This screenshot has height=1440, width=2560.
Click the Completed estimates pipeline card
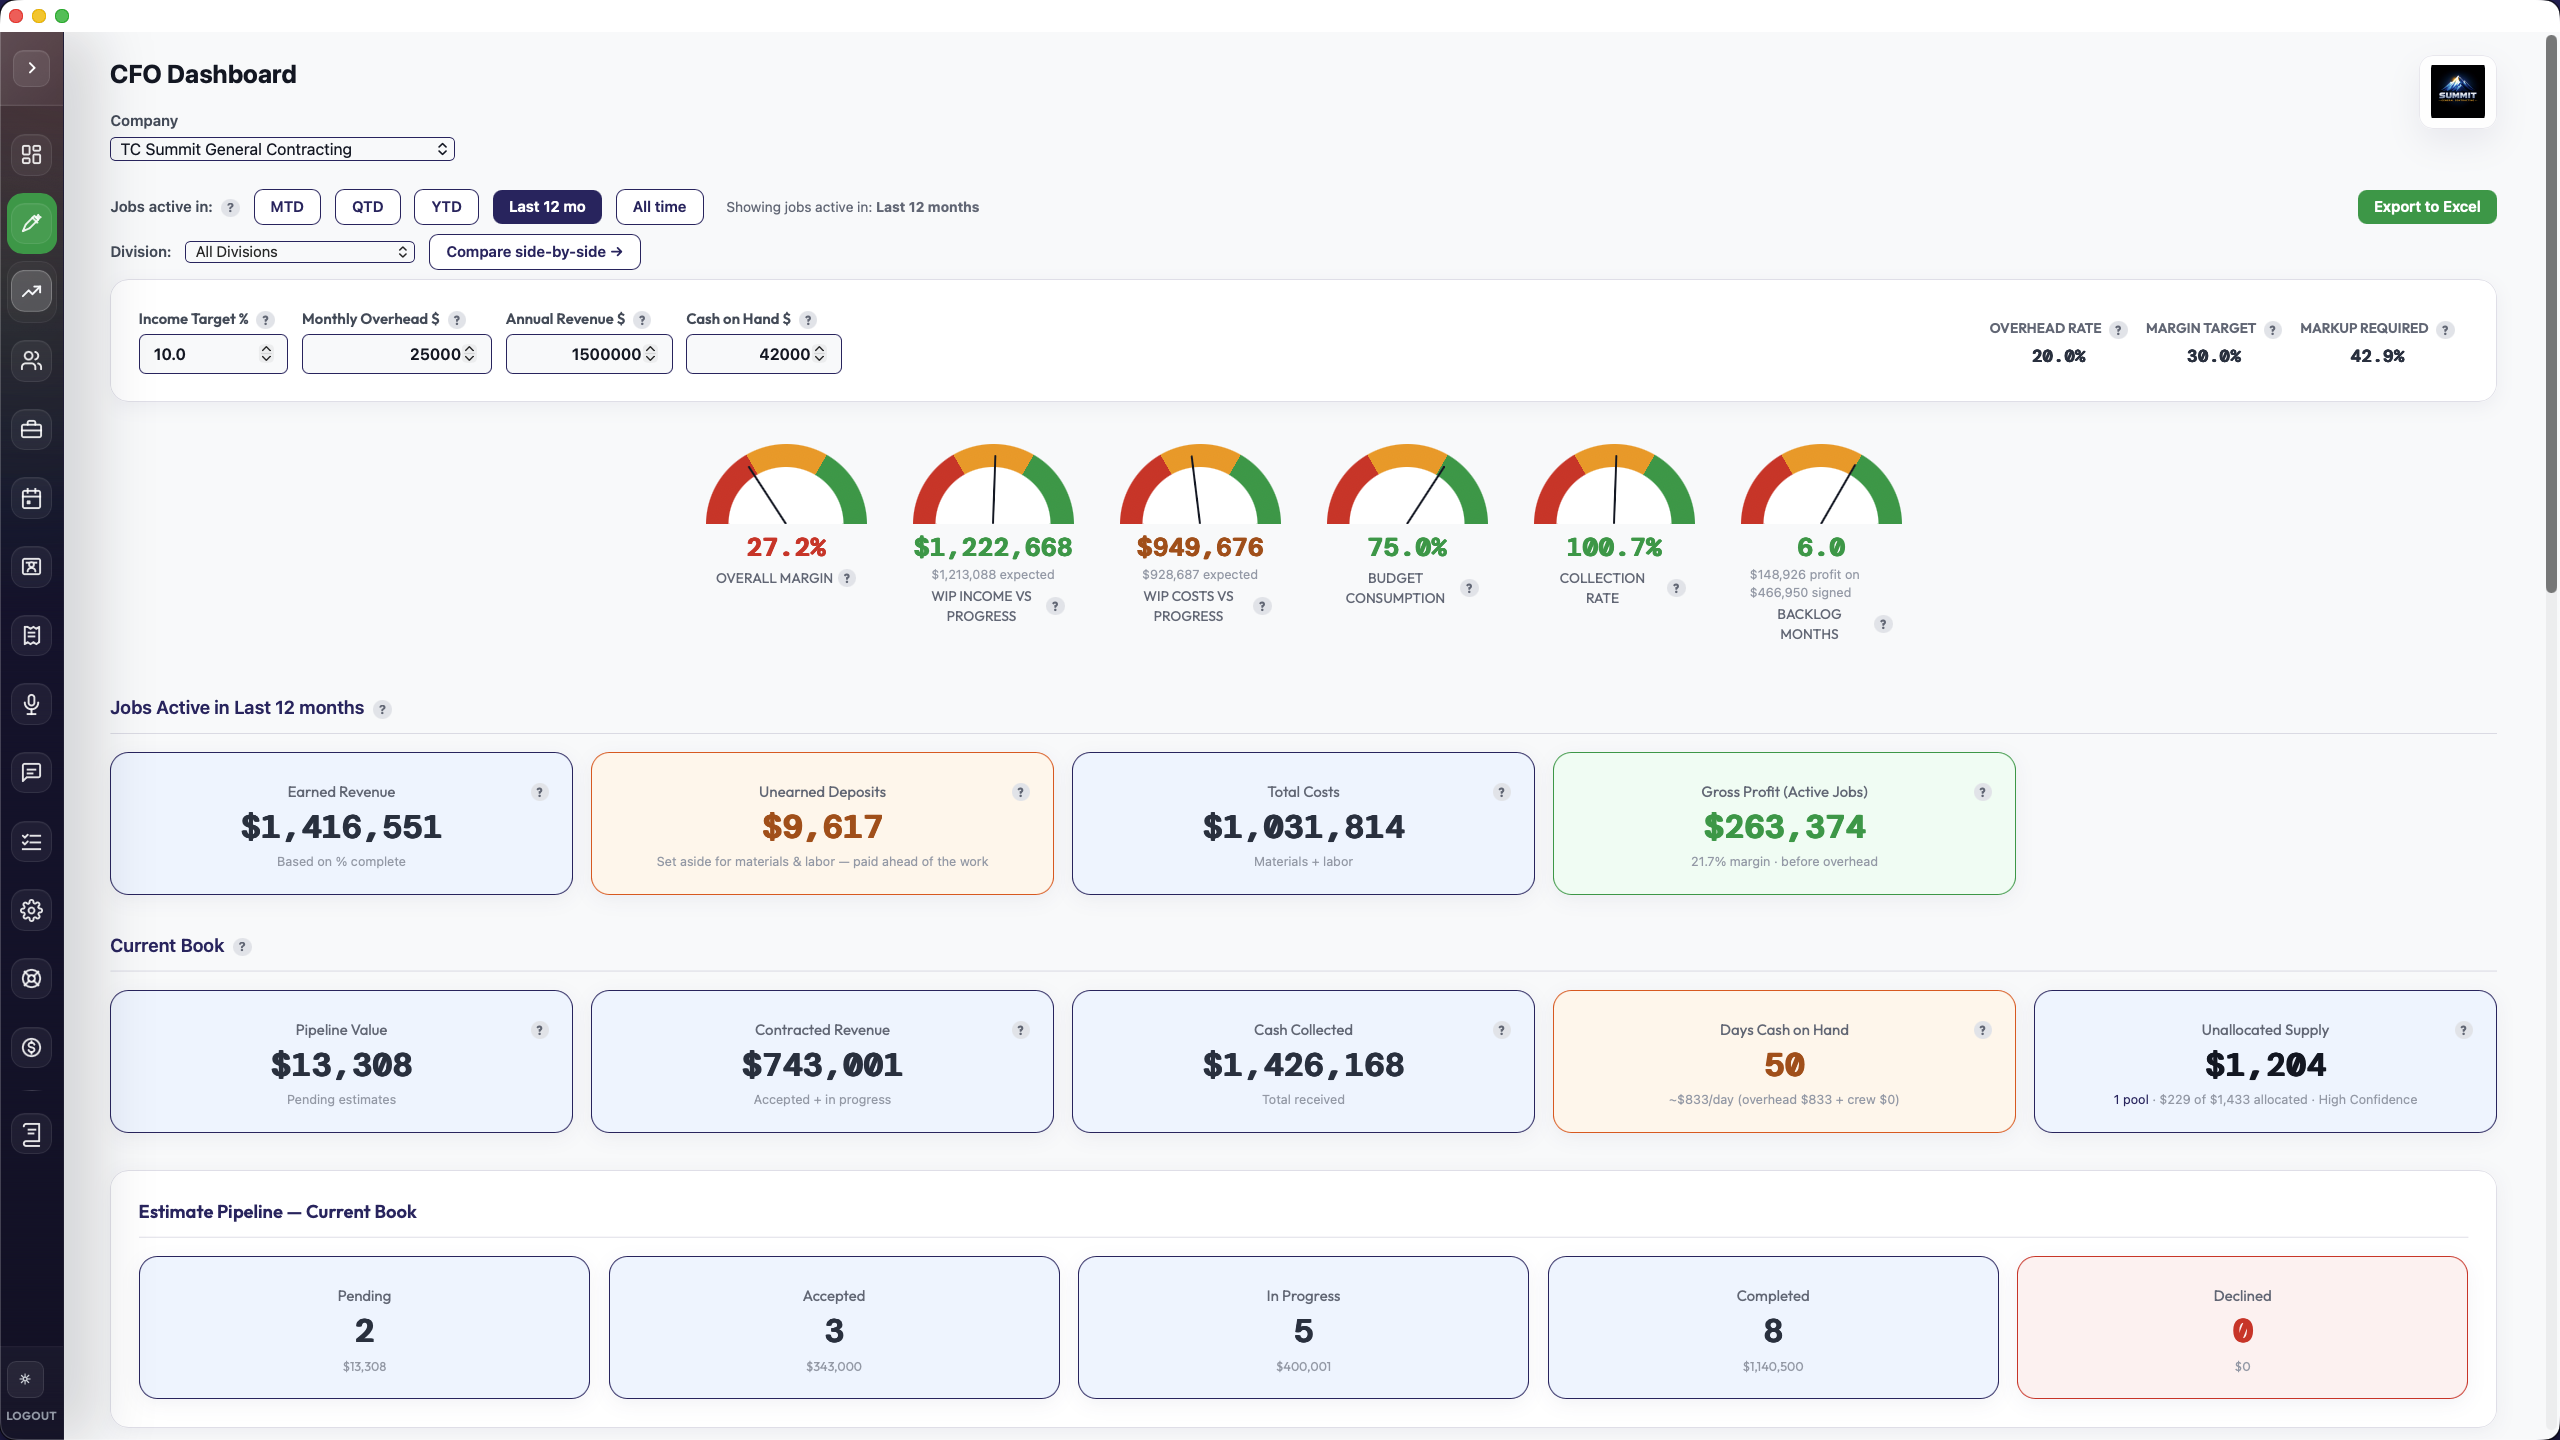pyautogui.click(x=1773, y=1327)
